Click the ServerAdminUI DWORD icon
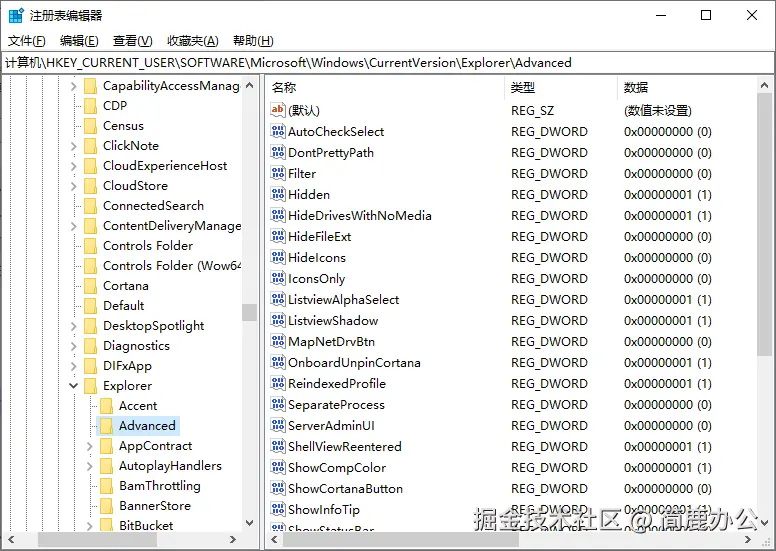The image size is (776, 551). [278, 425]
